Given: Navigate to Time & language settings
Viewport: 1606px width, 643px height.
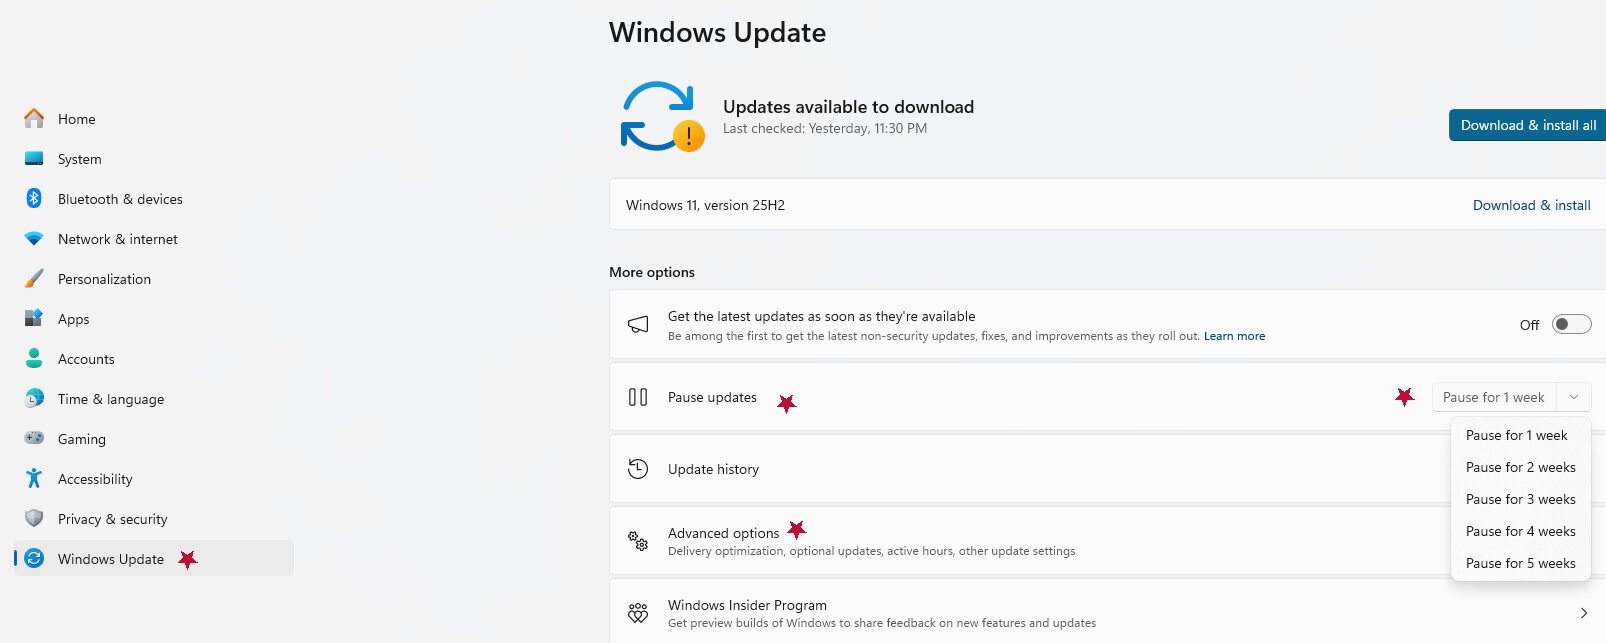Looking at the screenshot, I should [x=111, y=399].
